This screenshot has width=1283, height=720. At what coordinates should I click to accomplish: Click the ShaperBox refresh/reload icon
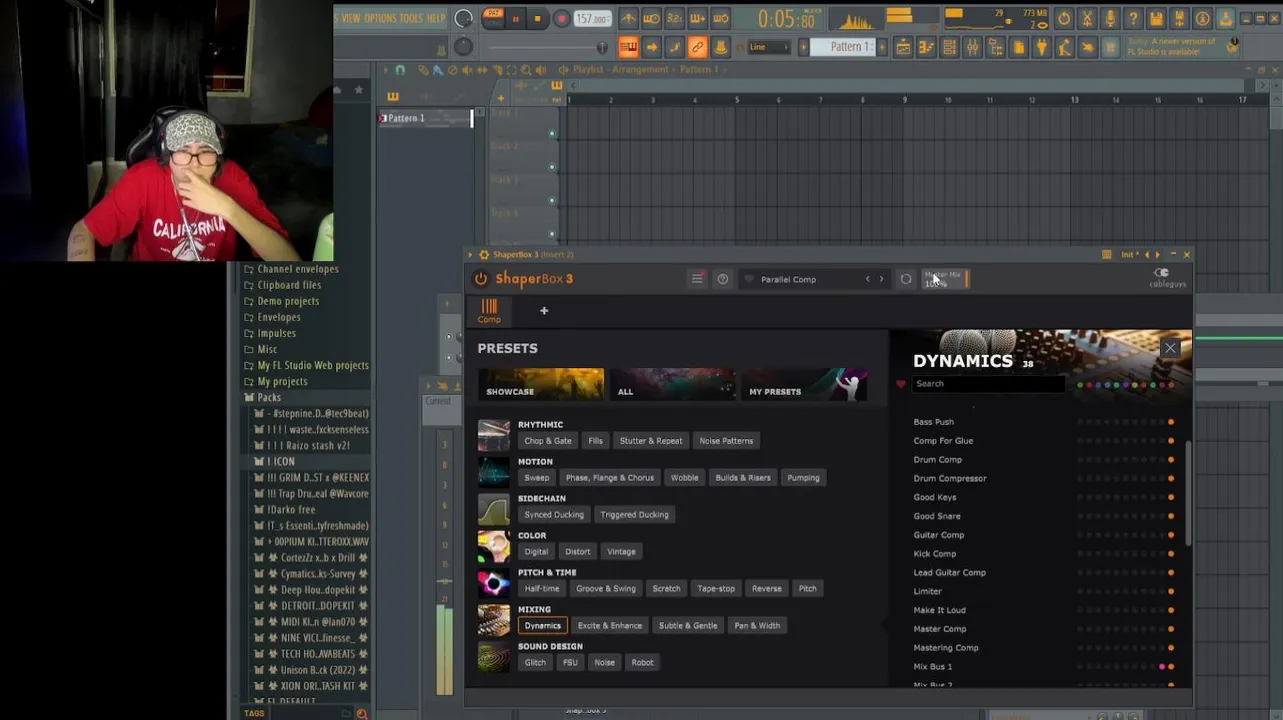(906, 279)
